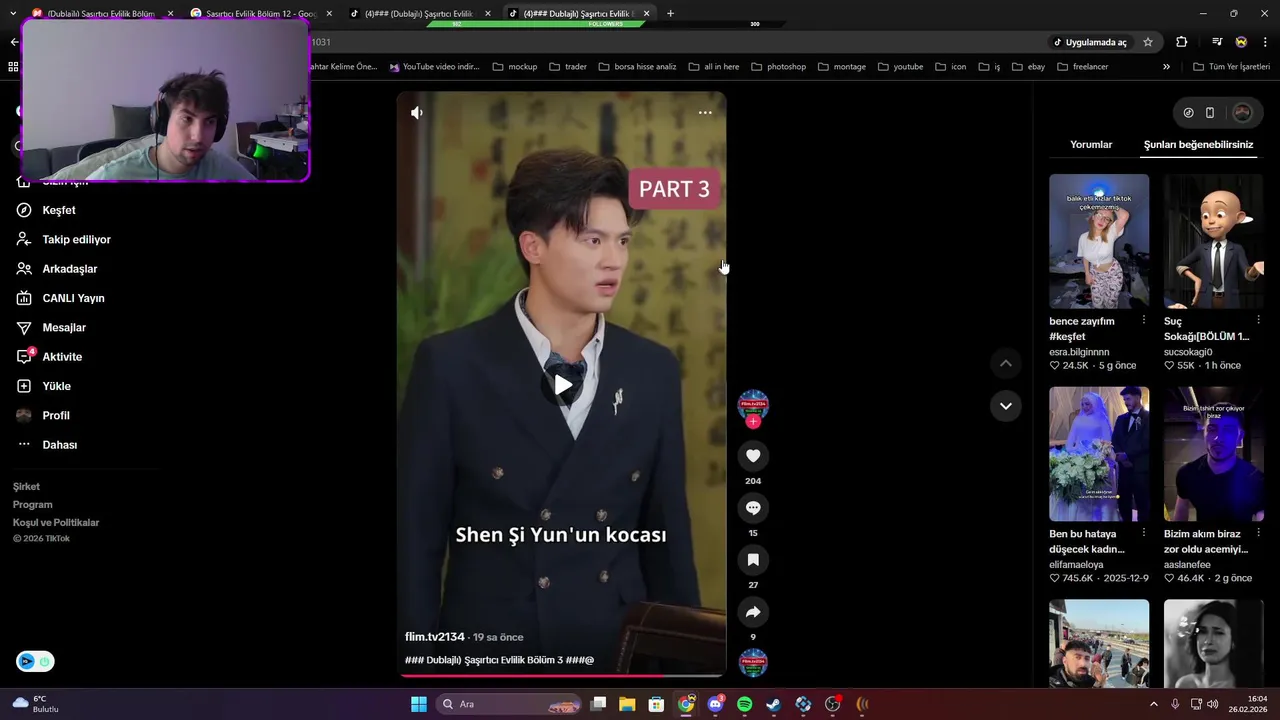Click the coin icon top right
The height and width of the screenshot is (720, 1280).
coord(1188,113)
